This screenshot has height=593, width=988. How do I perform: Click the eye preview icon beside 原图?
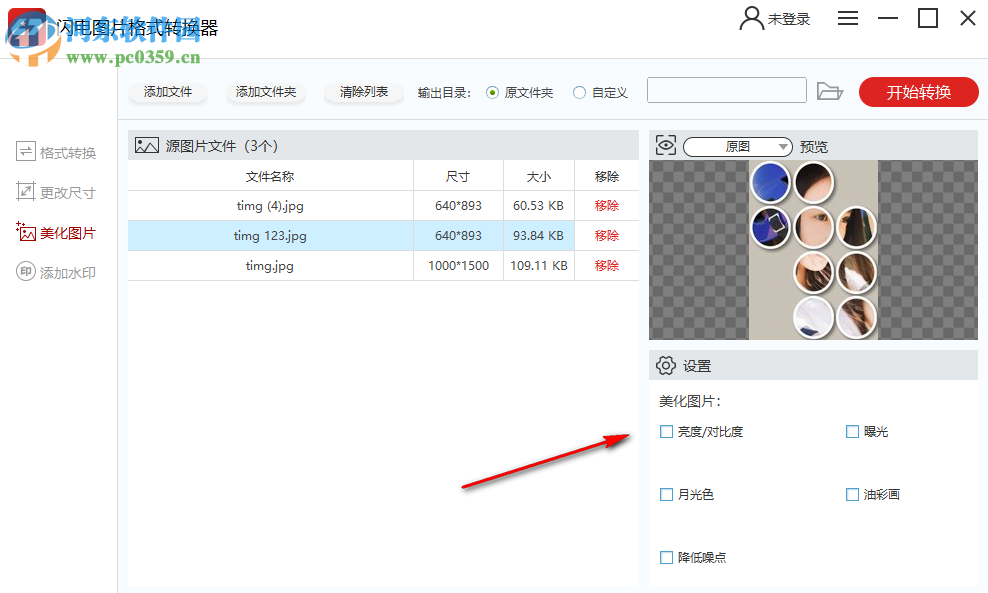pos(666,145)
